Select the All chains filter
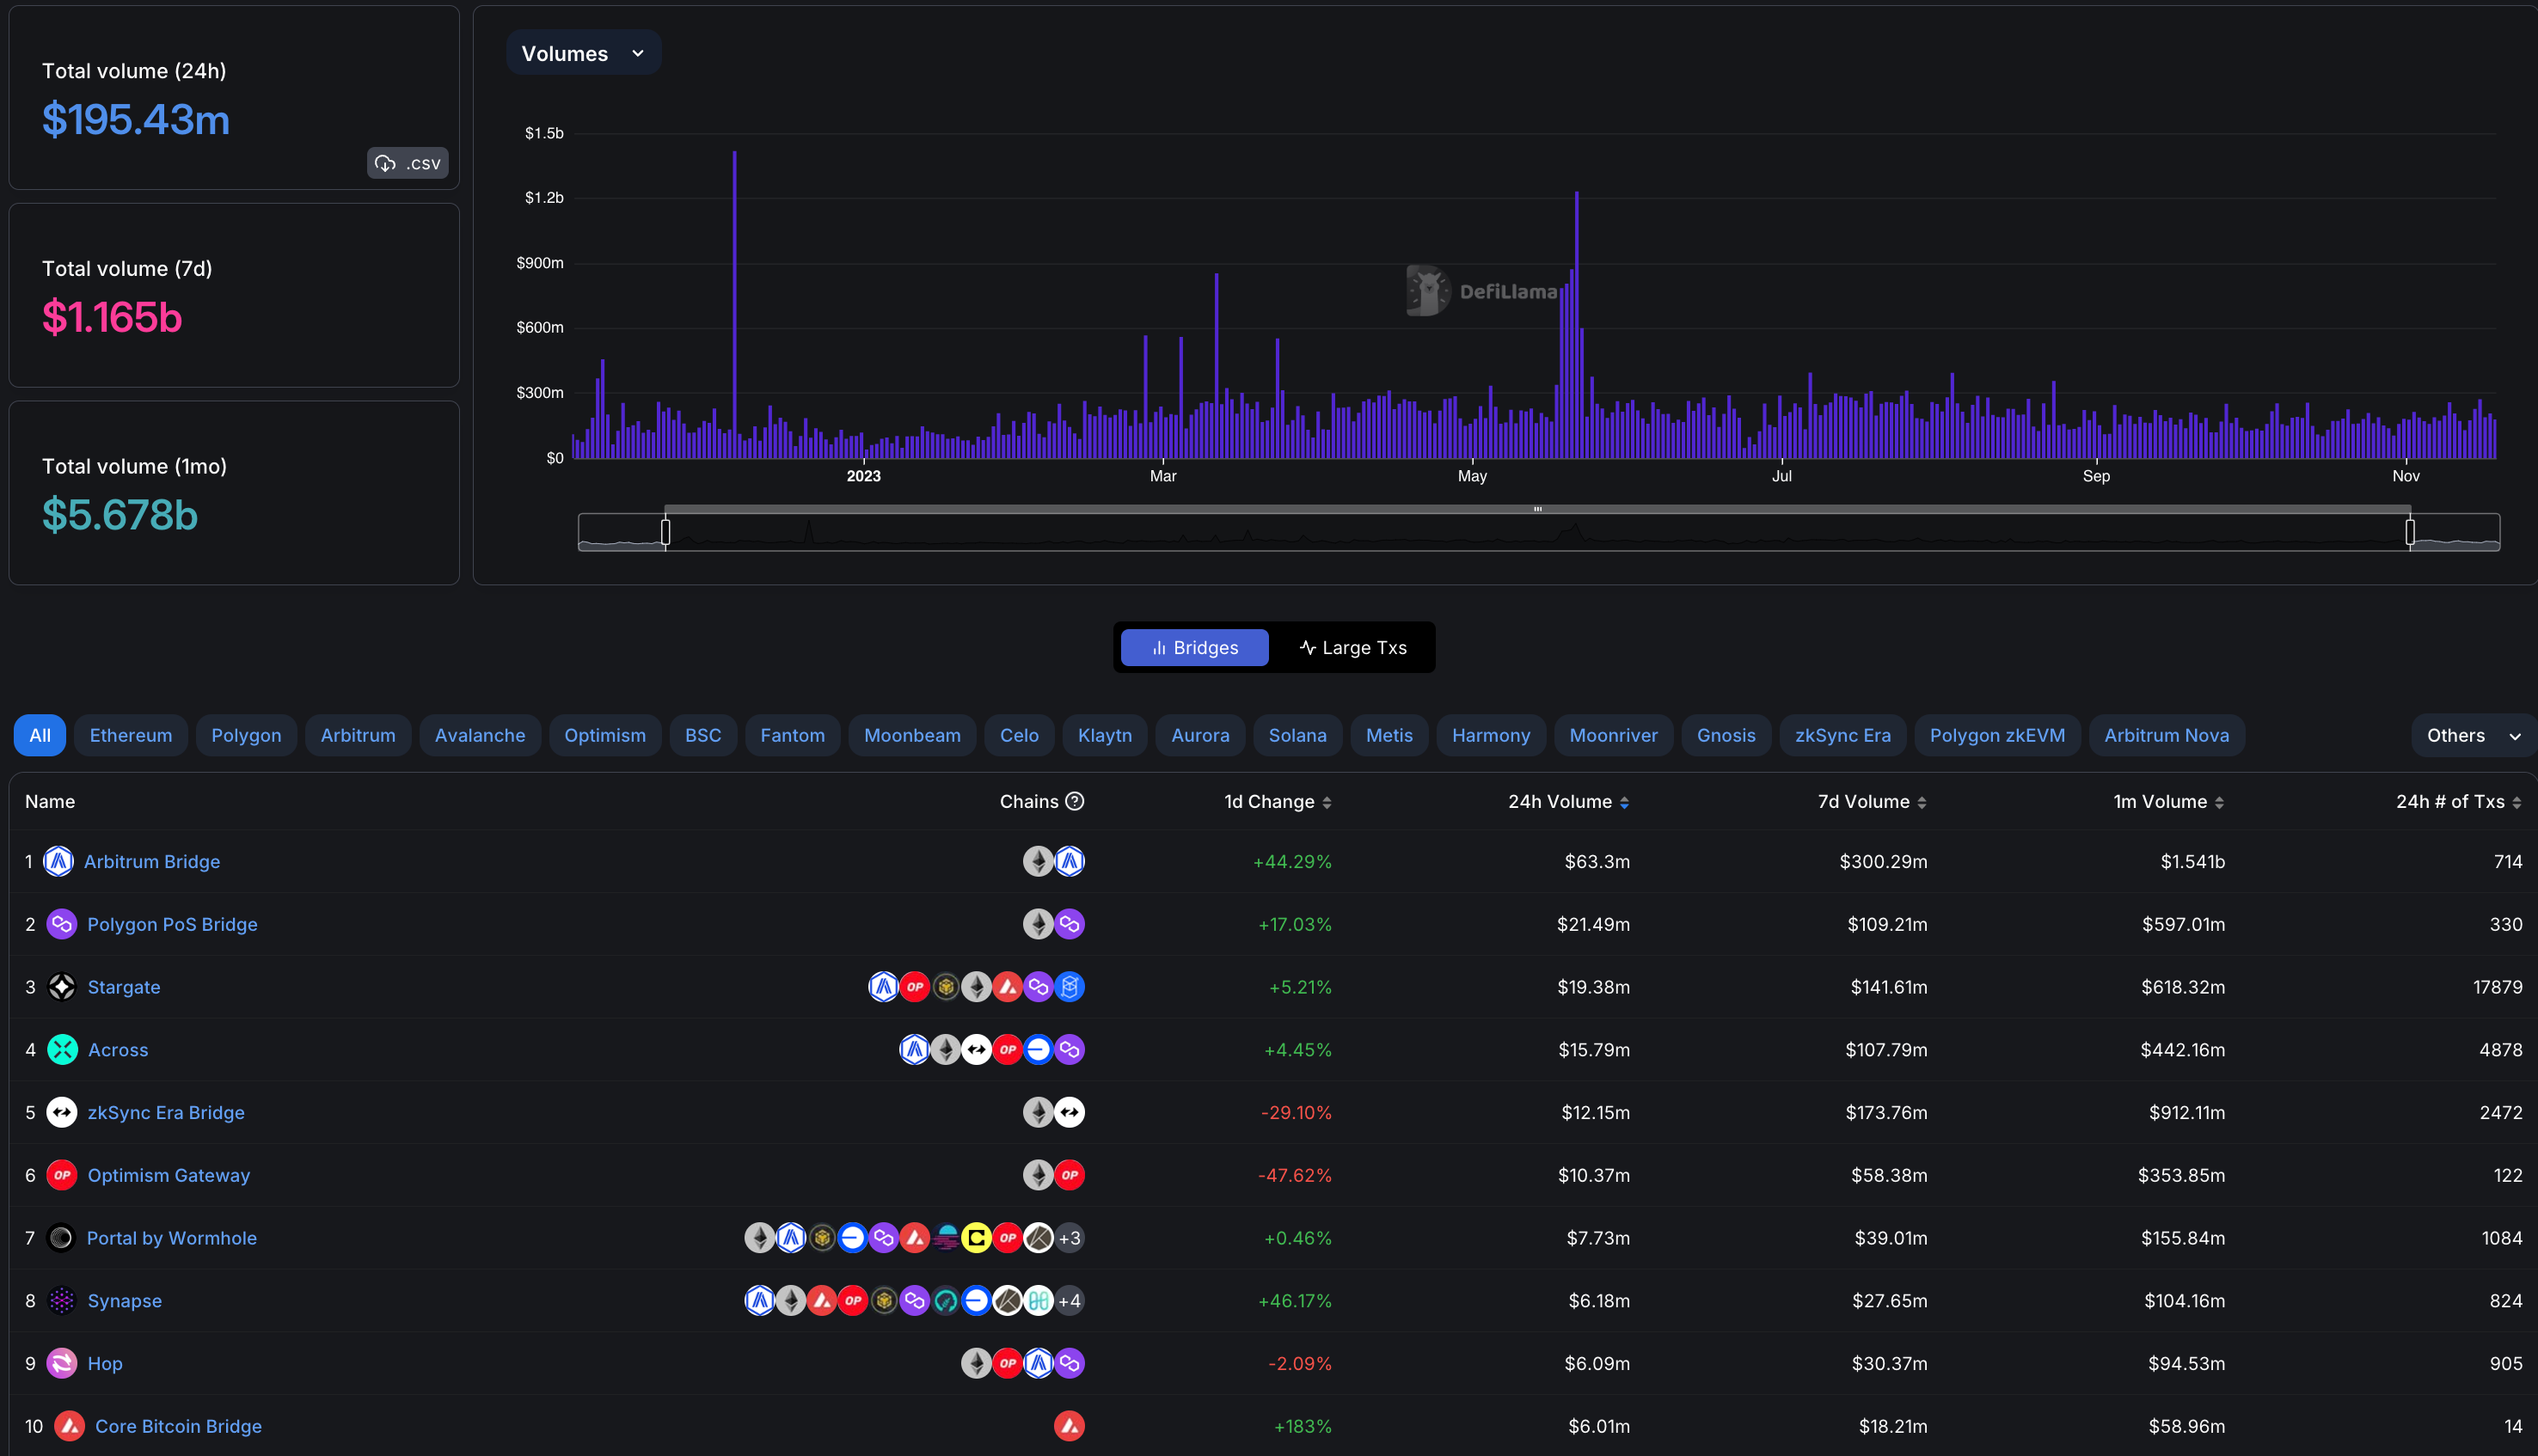 40,735
